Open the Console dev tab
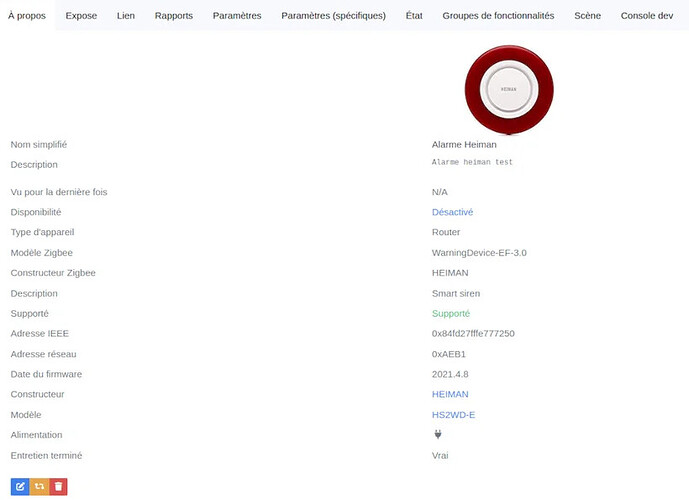Screen dimensions: 689x500 tap(647, 15)
